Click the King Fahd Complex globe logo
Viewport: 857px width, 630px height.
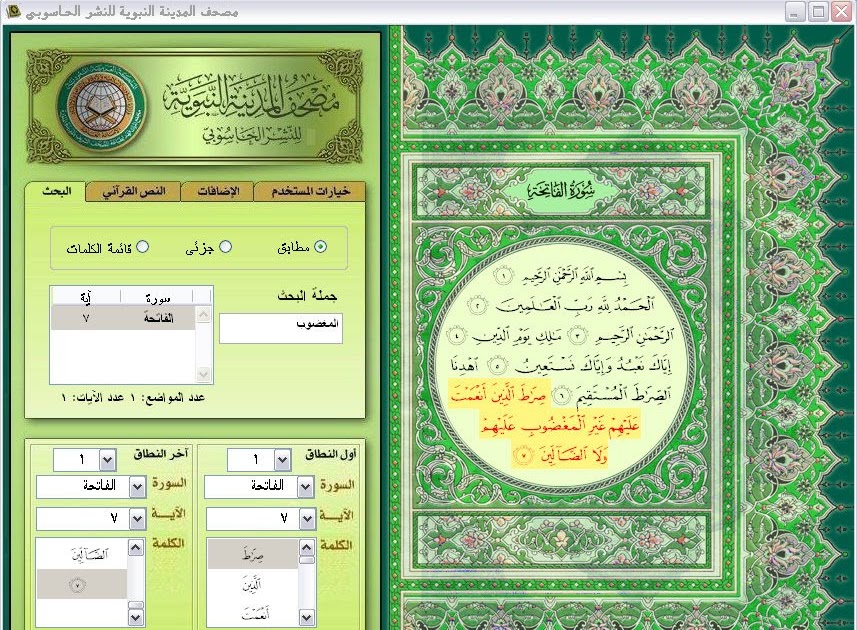coord(102,107)
